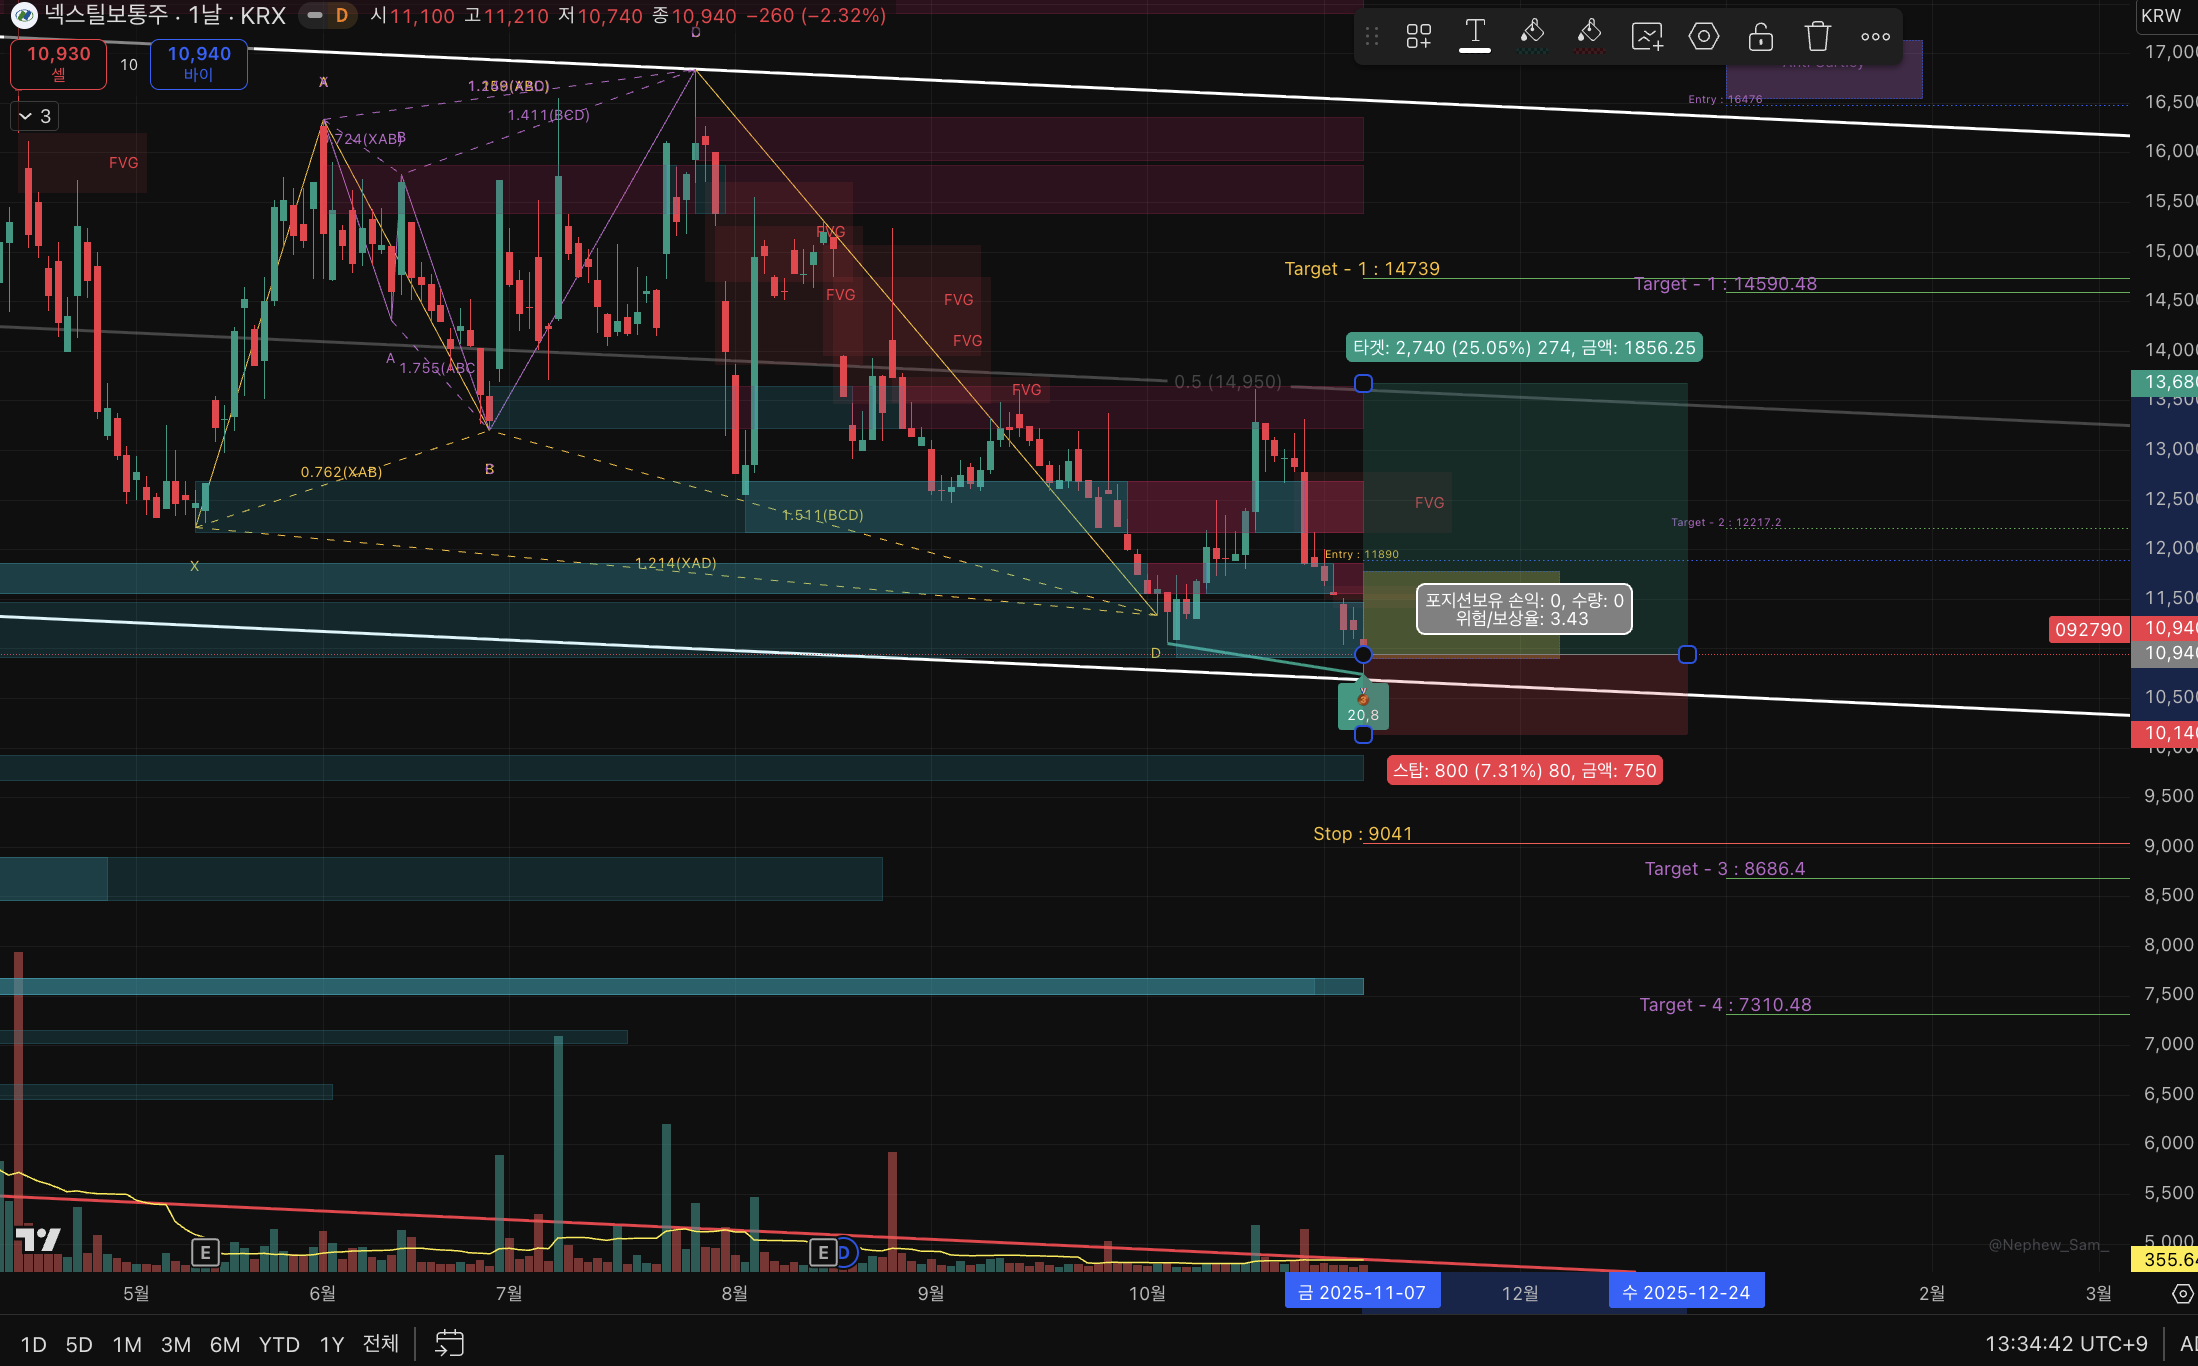
Task: Click the go-to-date calendar icon
Action: pyautogui.click(x=449, y=1343)
